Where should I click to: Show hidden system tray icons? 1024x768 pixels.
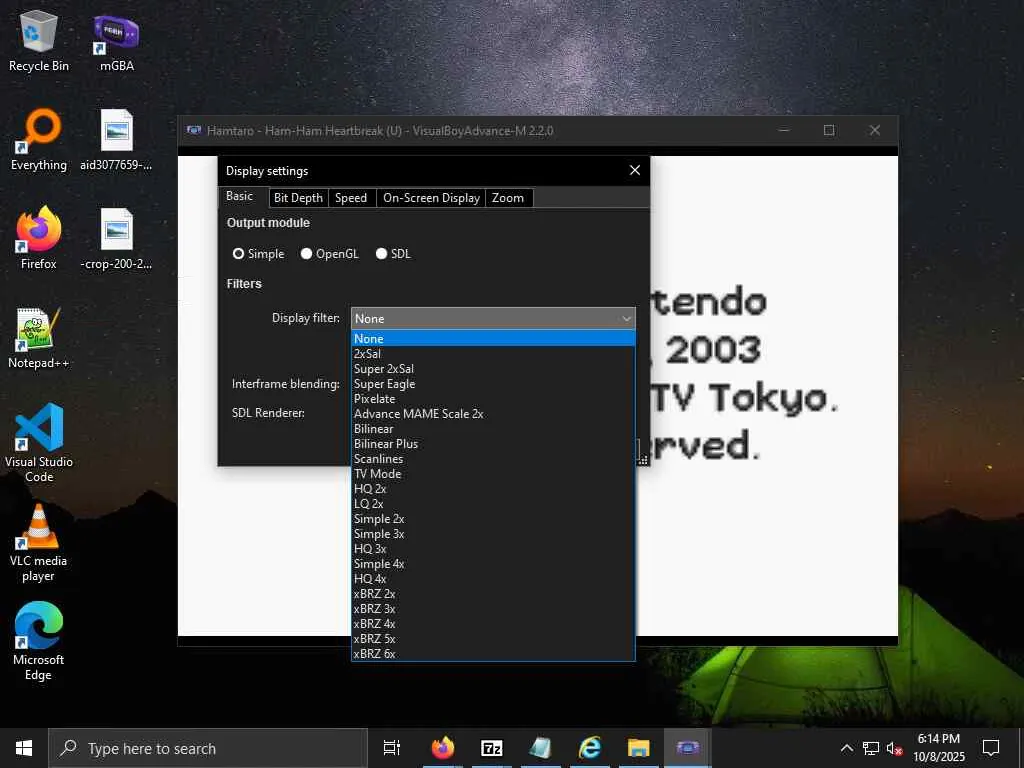(846, 748)
